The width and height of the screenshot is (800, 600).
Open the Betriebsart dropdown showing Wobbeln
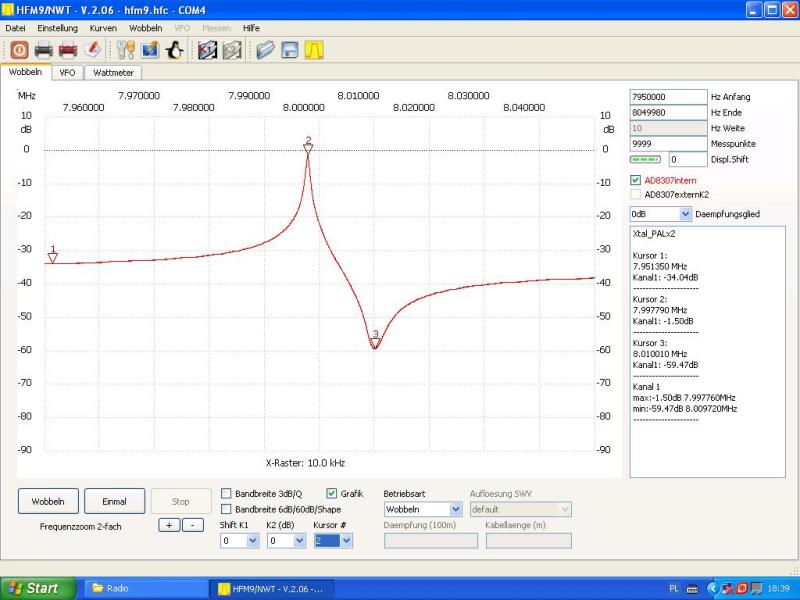pyautogui.click(x=422, y=509)
